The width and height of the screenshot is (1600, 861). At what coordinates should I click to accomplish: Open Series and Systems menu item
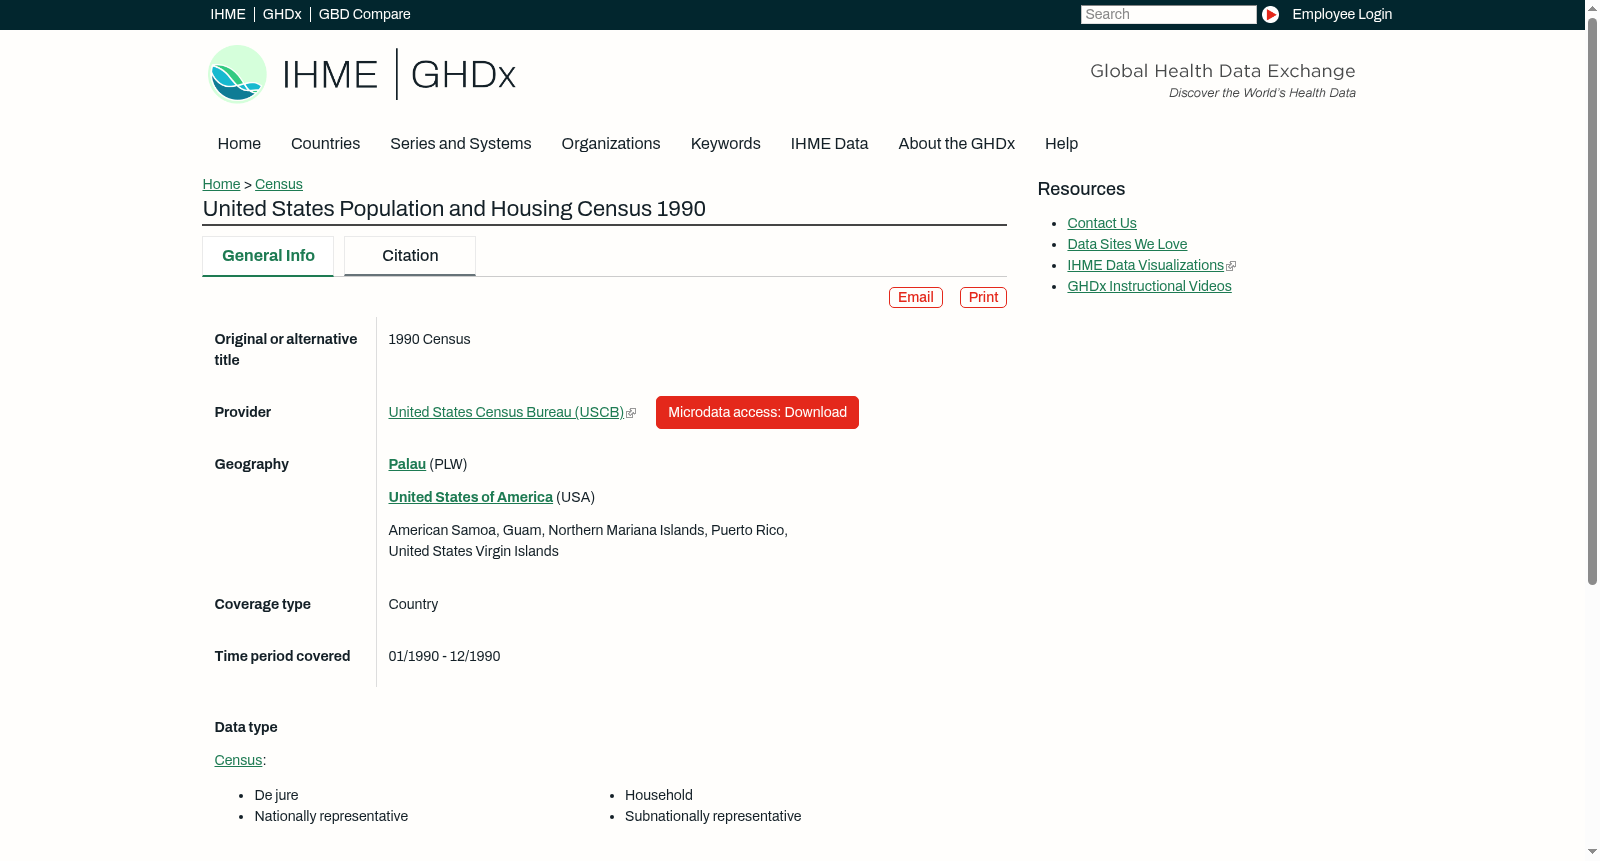[x=460, y=144]
